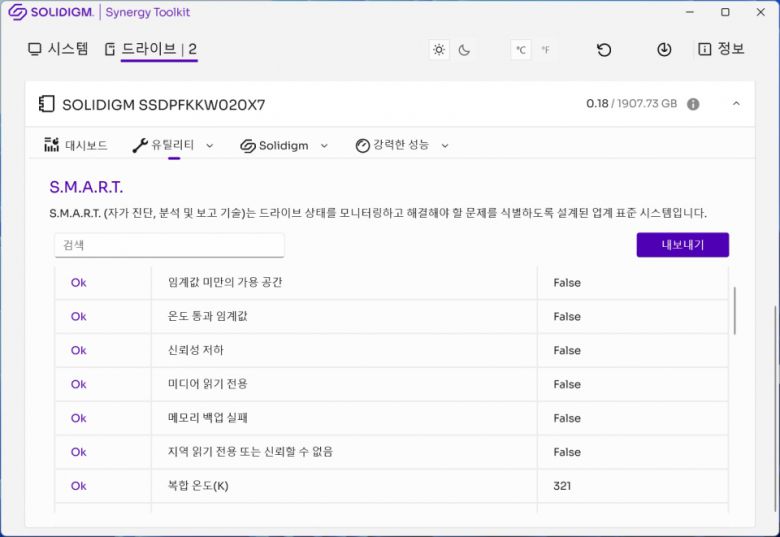Select row 온도 통과 임계값
Viewport: 780px width, 537px height.
tap(391, 316)
